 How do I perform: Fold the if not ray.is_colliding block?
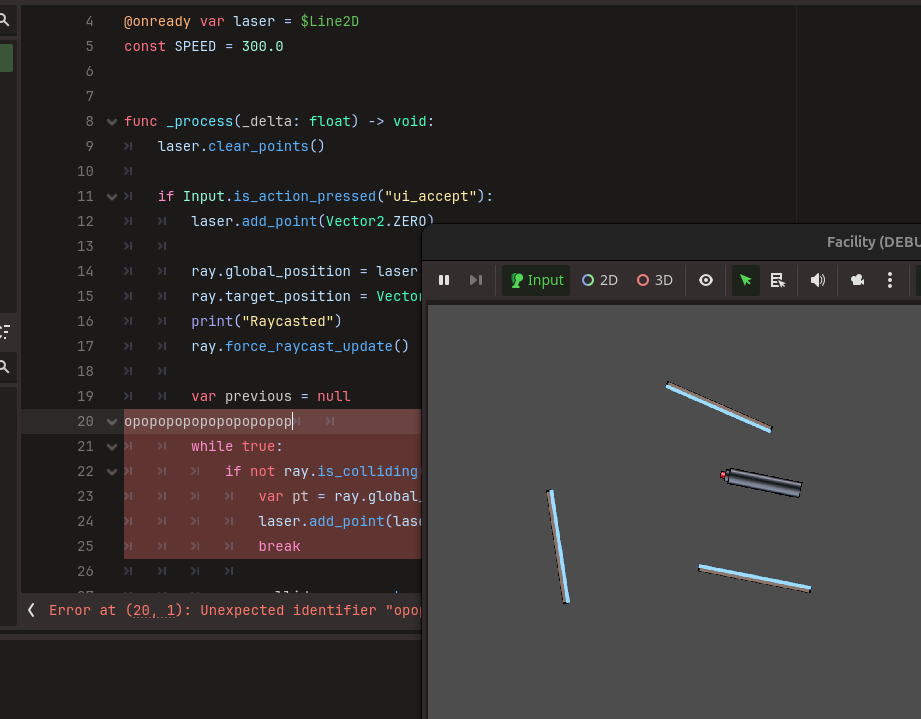(112, 472)
